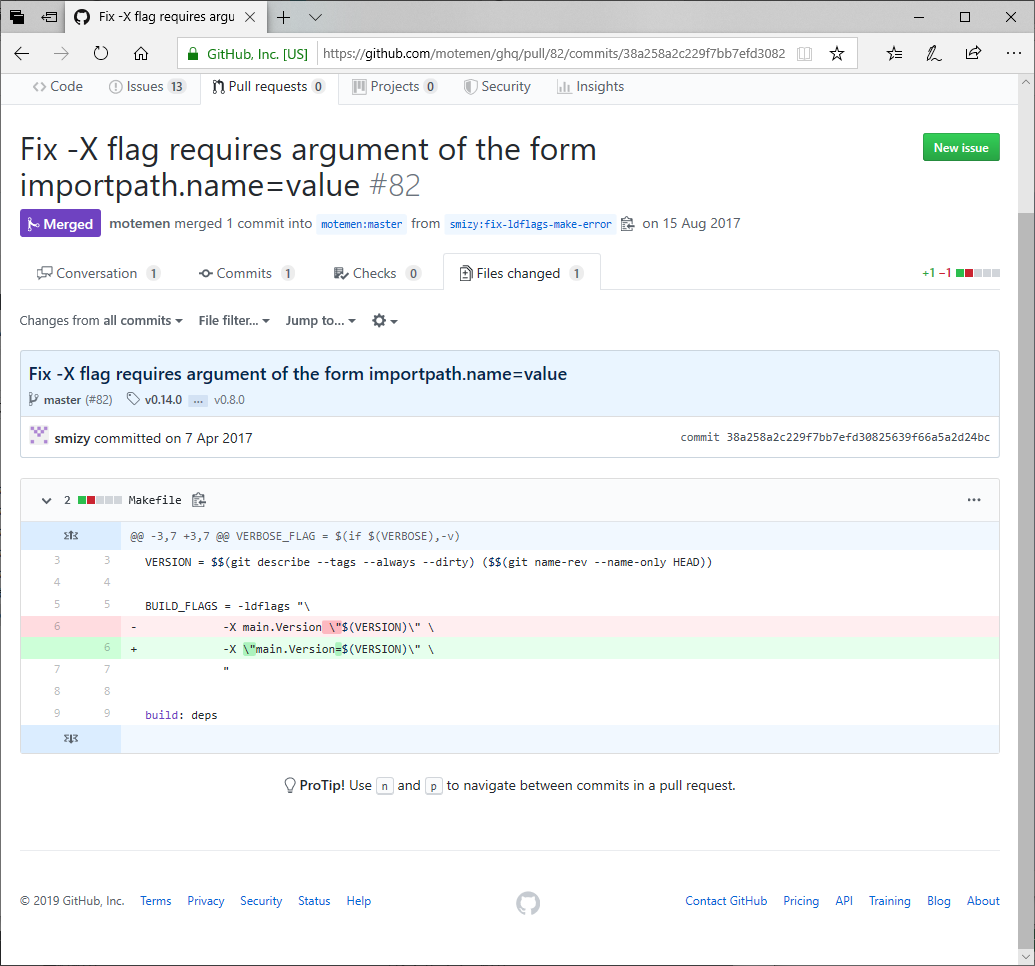Screen dimensions: 1035x966
Task: Click the green New issue button
Action: pyautogui.click(x=960, y=147)
